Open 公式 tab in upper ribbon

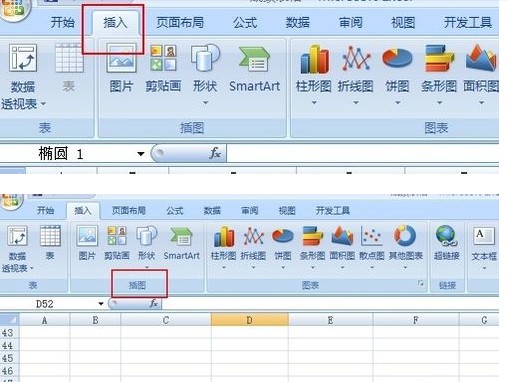tap(245, 22)
